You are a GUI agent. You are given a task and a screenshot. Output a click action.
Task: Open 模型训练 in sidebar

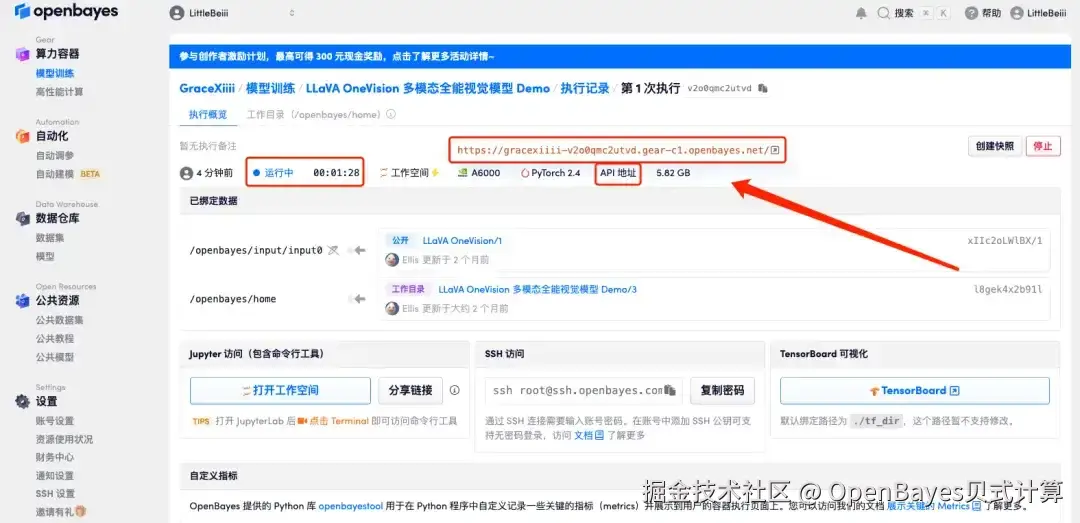pos(55,73)
